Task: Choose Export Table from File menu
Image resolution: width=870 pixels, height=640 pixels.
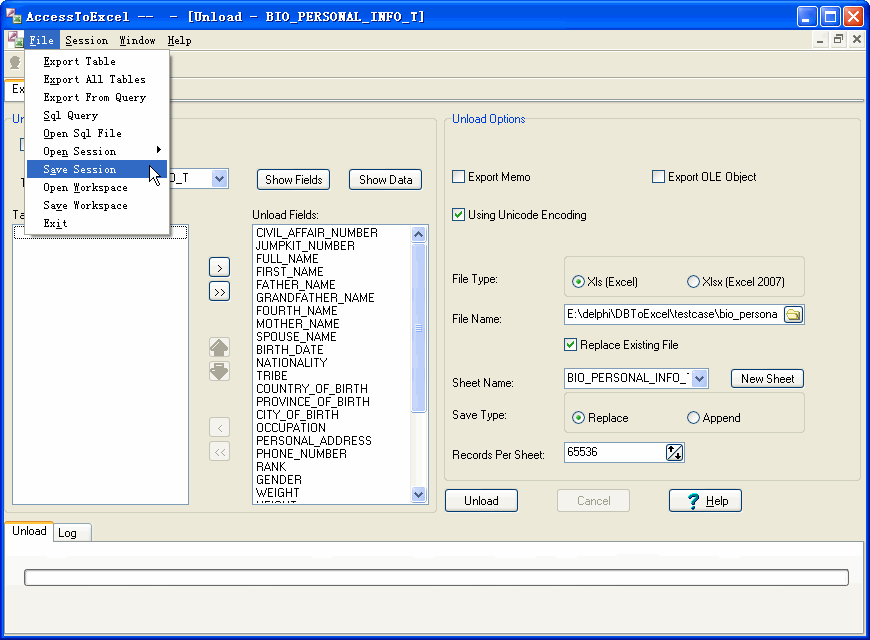Action: point(97,62)
